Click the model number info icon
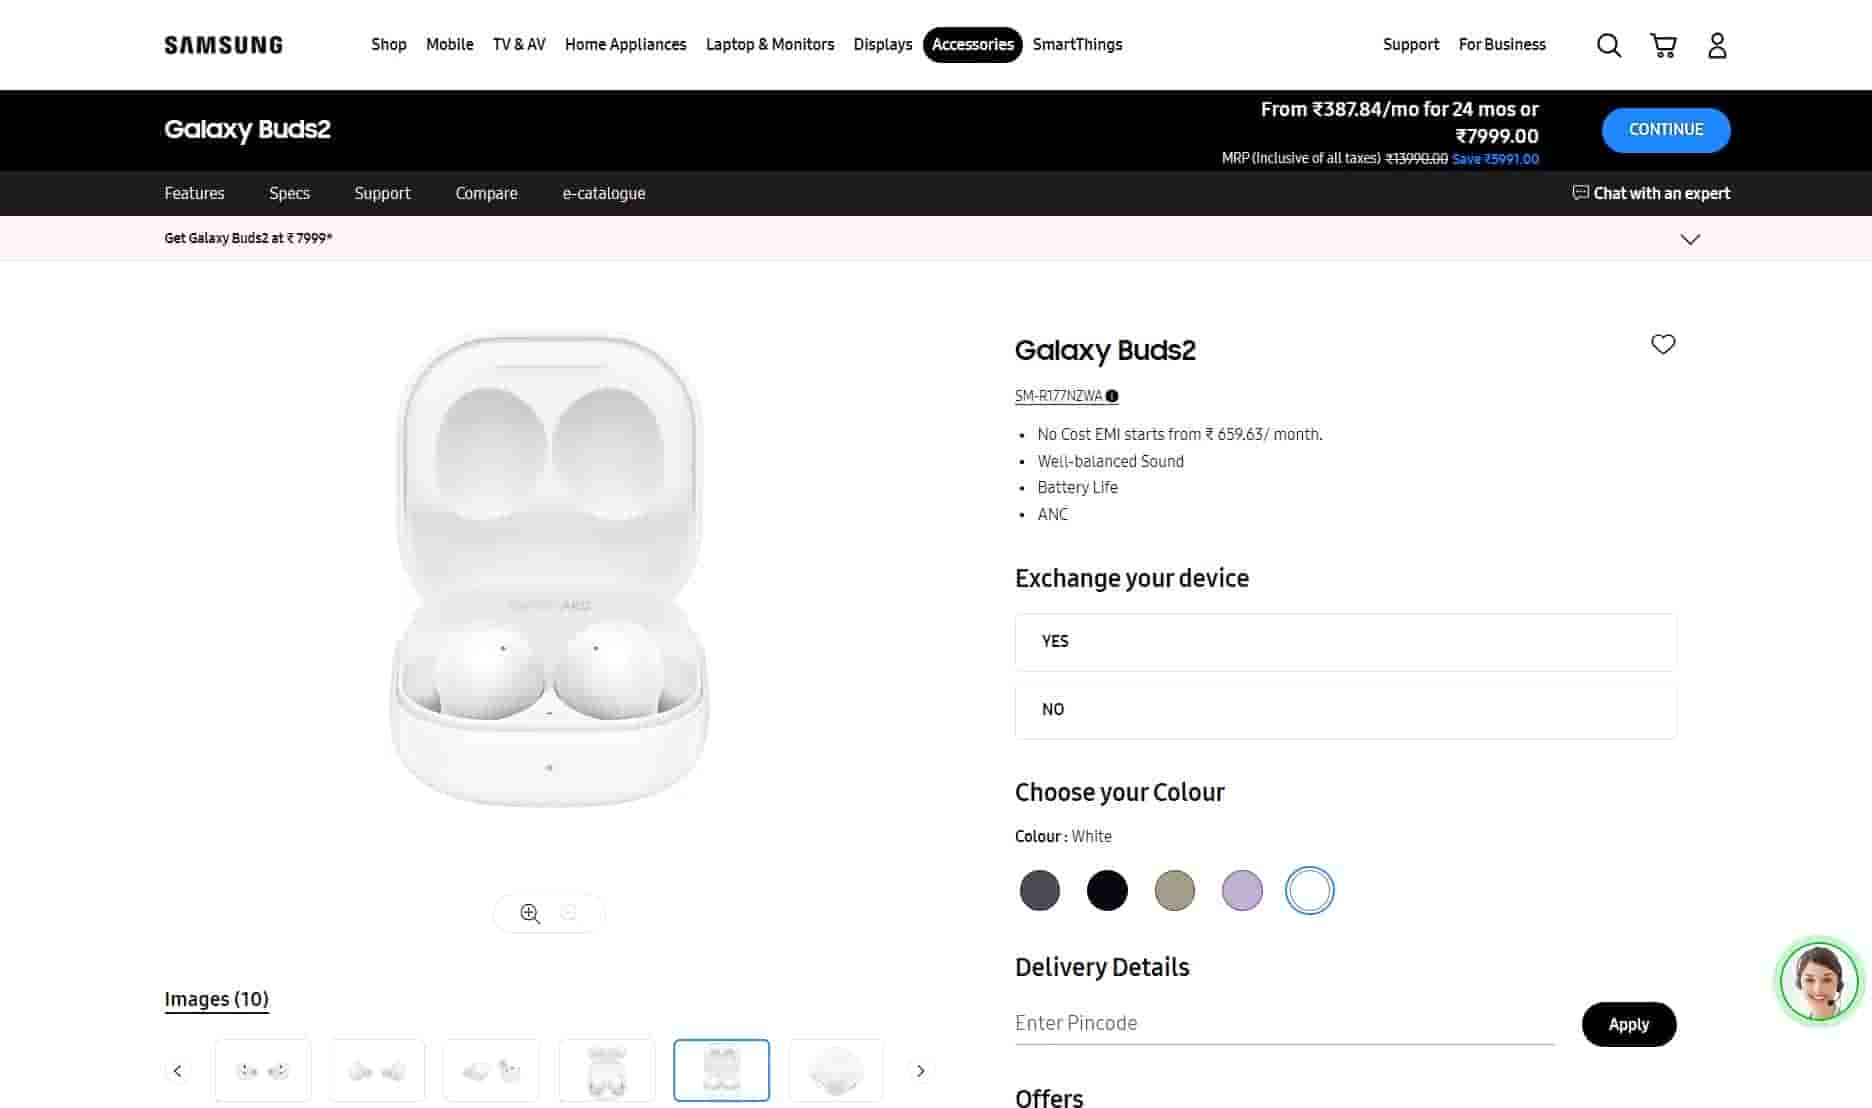This screenshot has width=1872, height=1108. (1112, 396)
